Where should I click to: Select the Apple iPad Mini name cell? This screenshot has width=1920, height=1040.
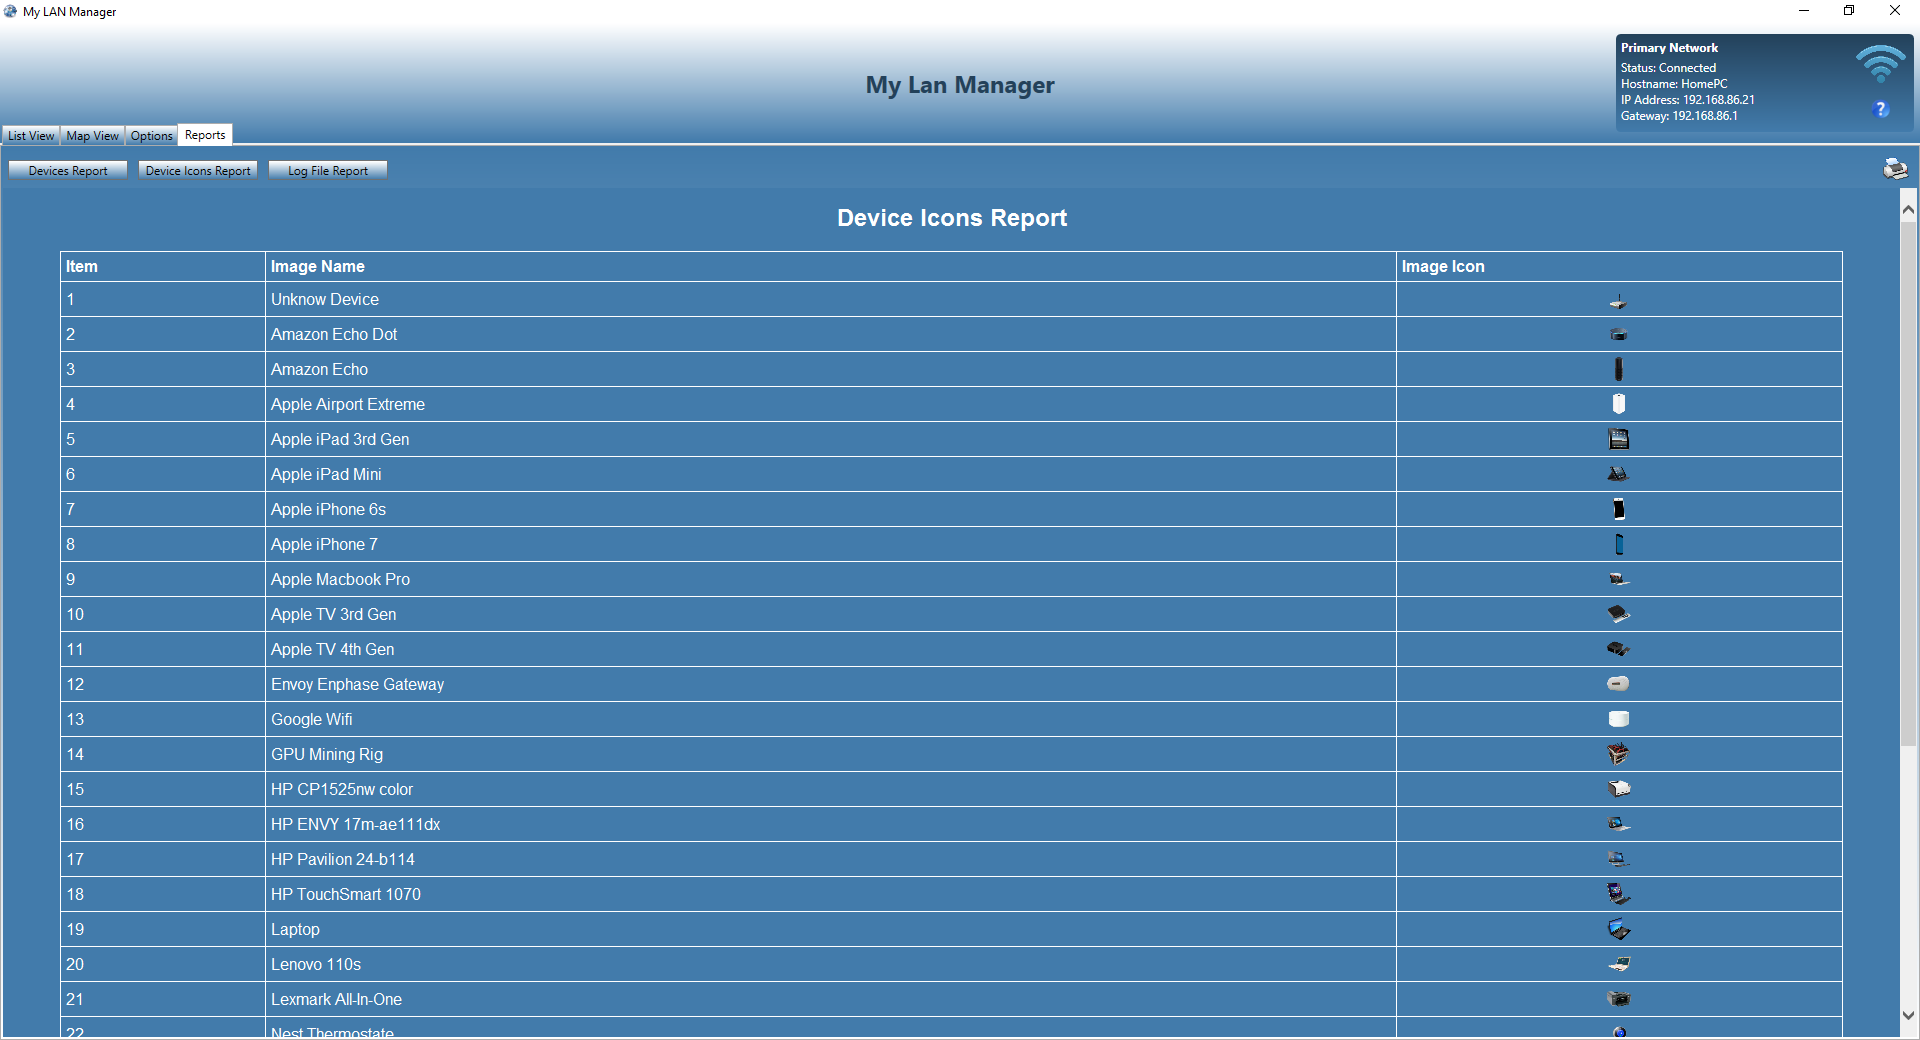(830, 475)
